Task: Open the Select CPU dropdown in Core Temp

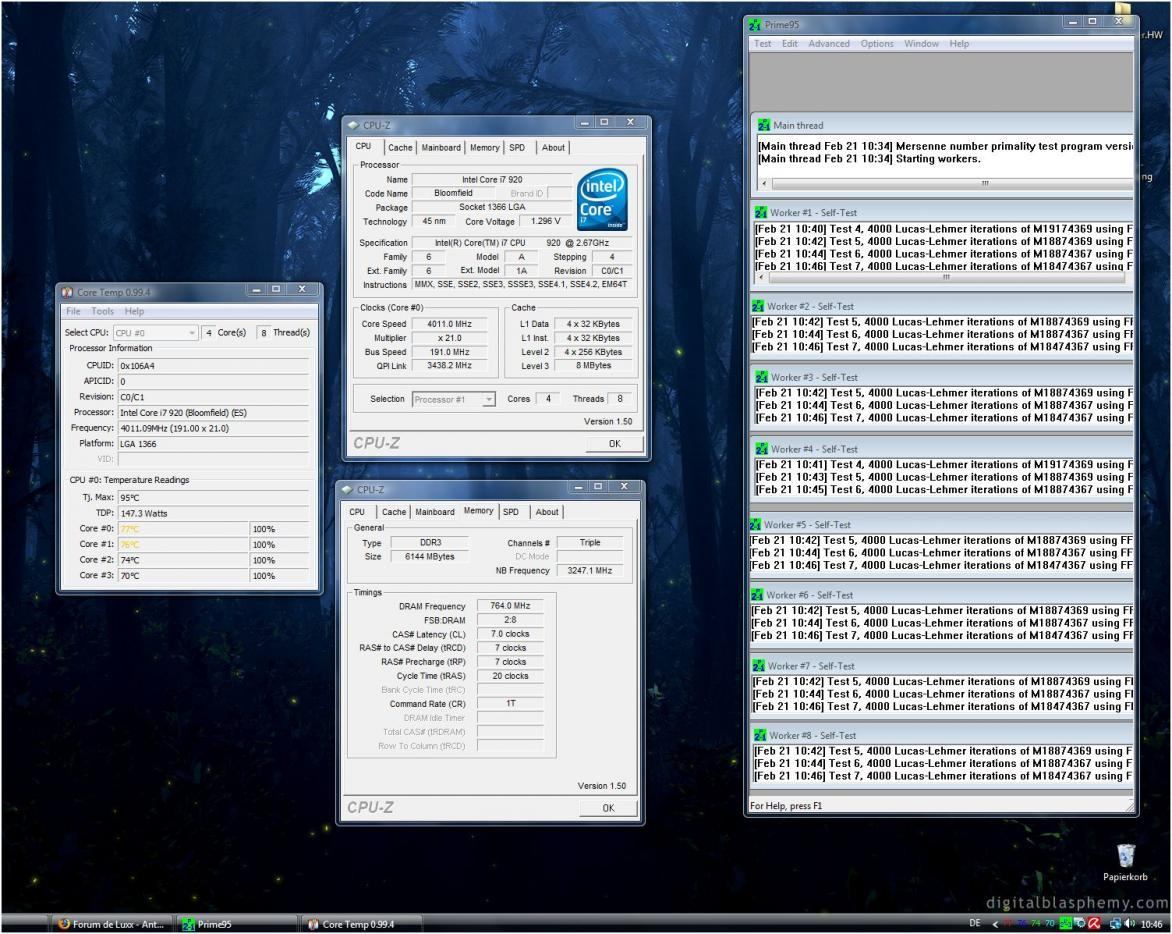Action: 155,333
